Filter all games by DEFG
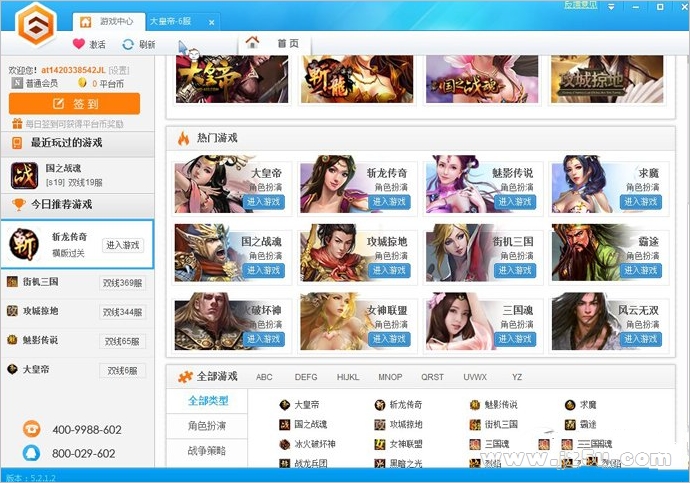 click(x=306, y=377)
